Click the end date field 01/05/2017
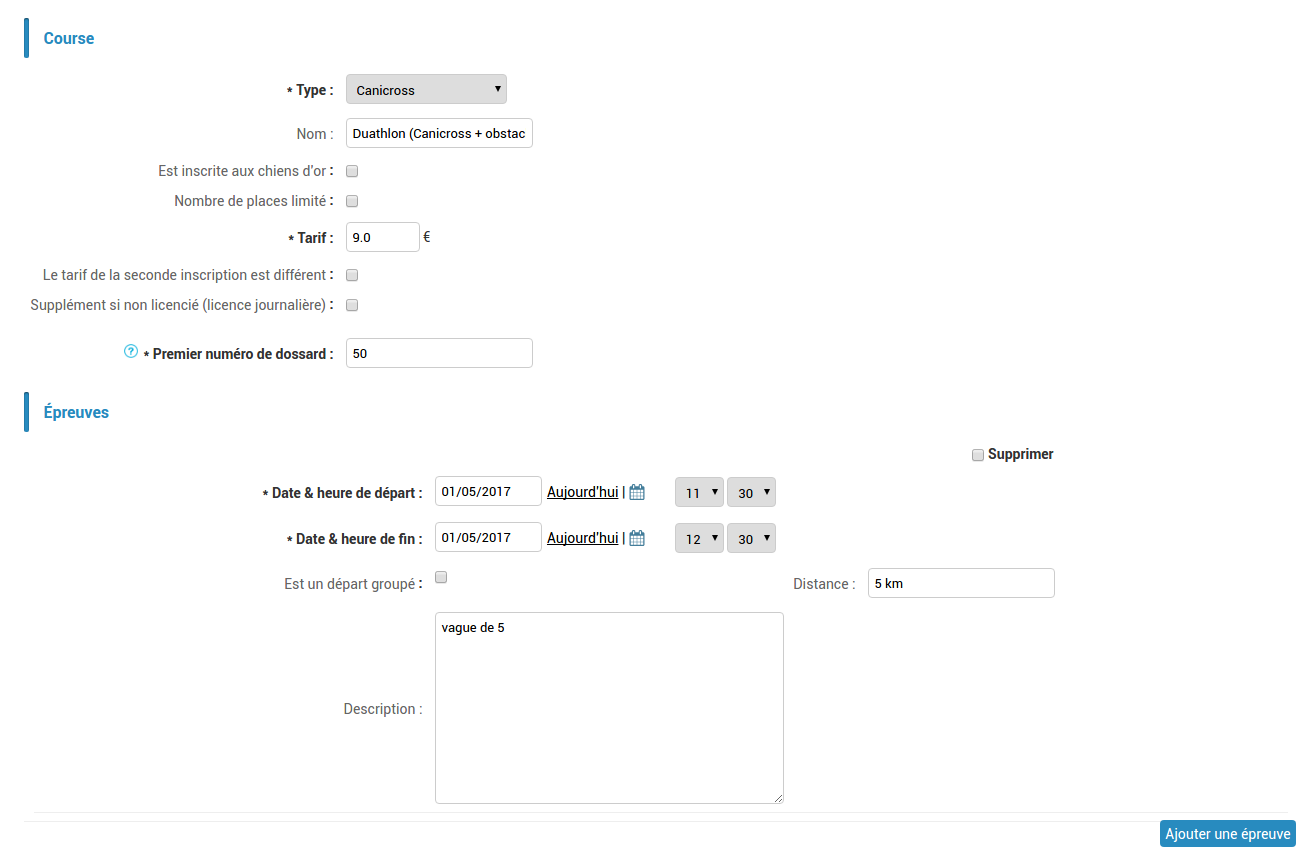This screenshot has height=864, width=1302. click(x=488, y=538)
